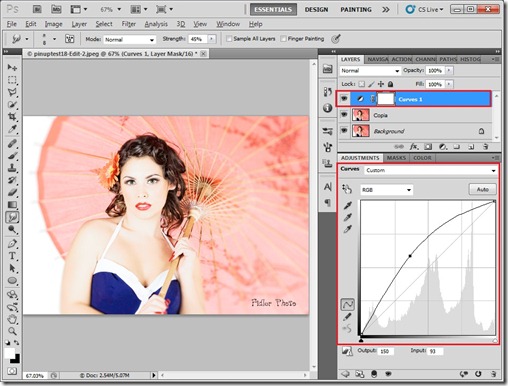Toggle Quick Mask mode
Viewport: 508px width, 386px height.
[x=12, y=371]
